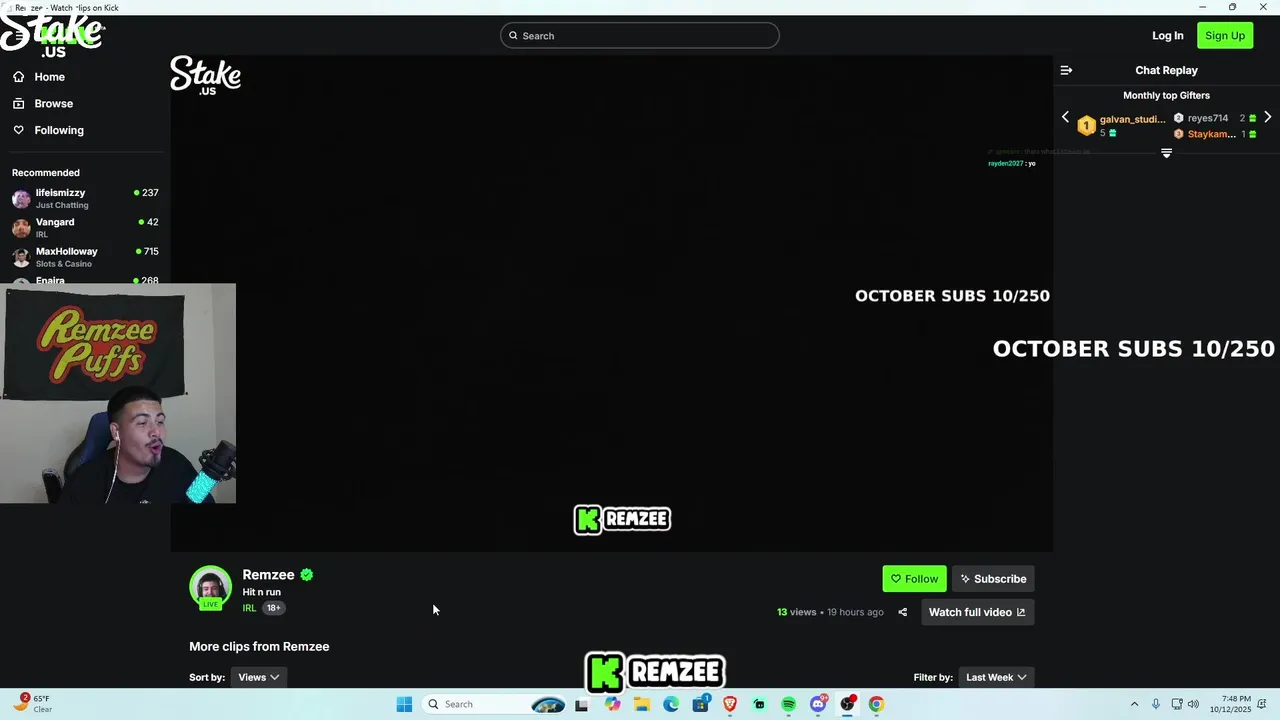This screenshot has width=1280, height=720.
Task: Click the Sign Up button
Action: coord(1225,36)
